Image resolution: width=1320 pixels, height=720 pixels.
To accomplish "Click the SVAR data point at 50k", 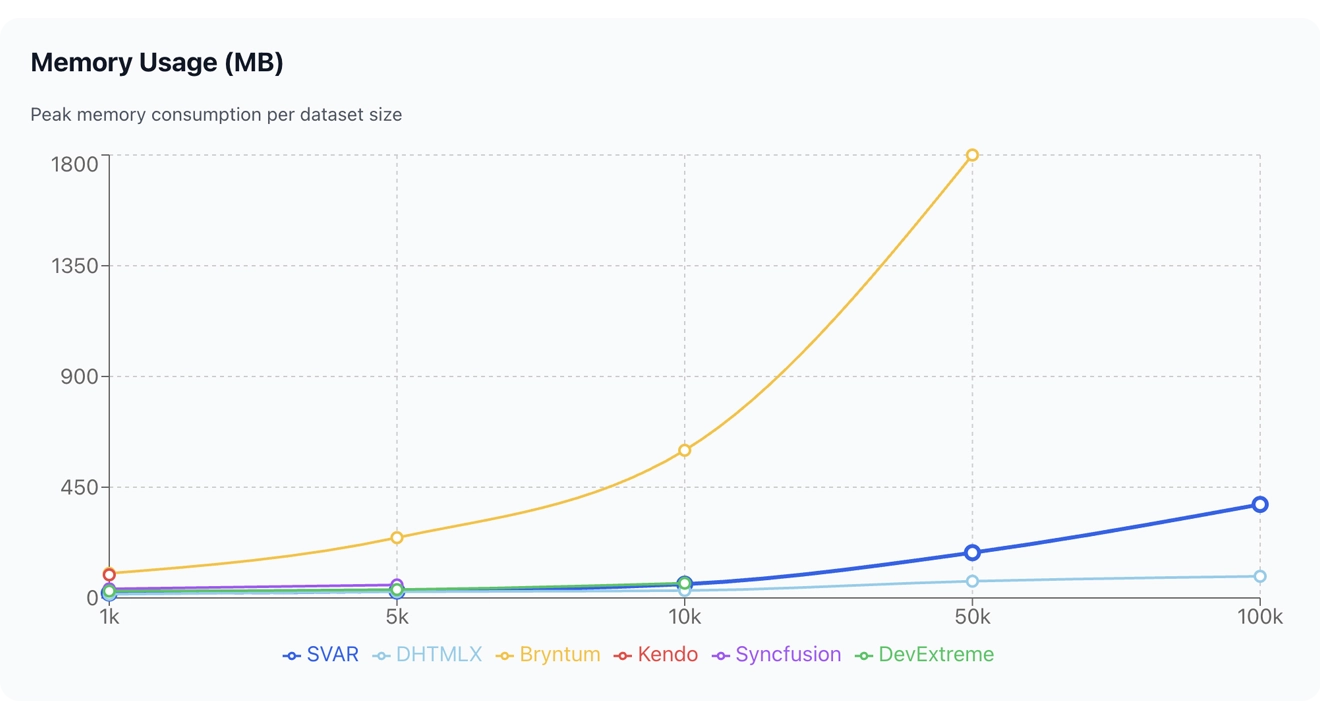I will coord(971,551).
